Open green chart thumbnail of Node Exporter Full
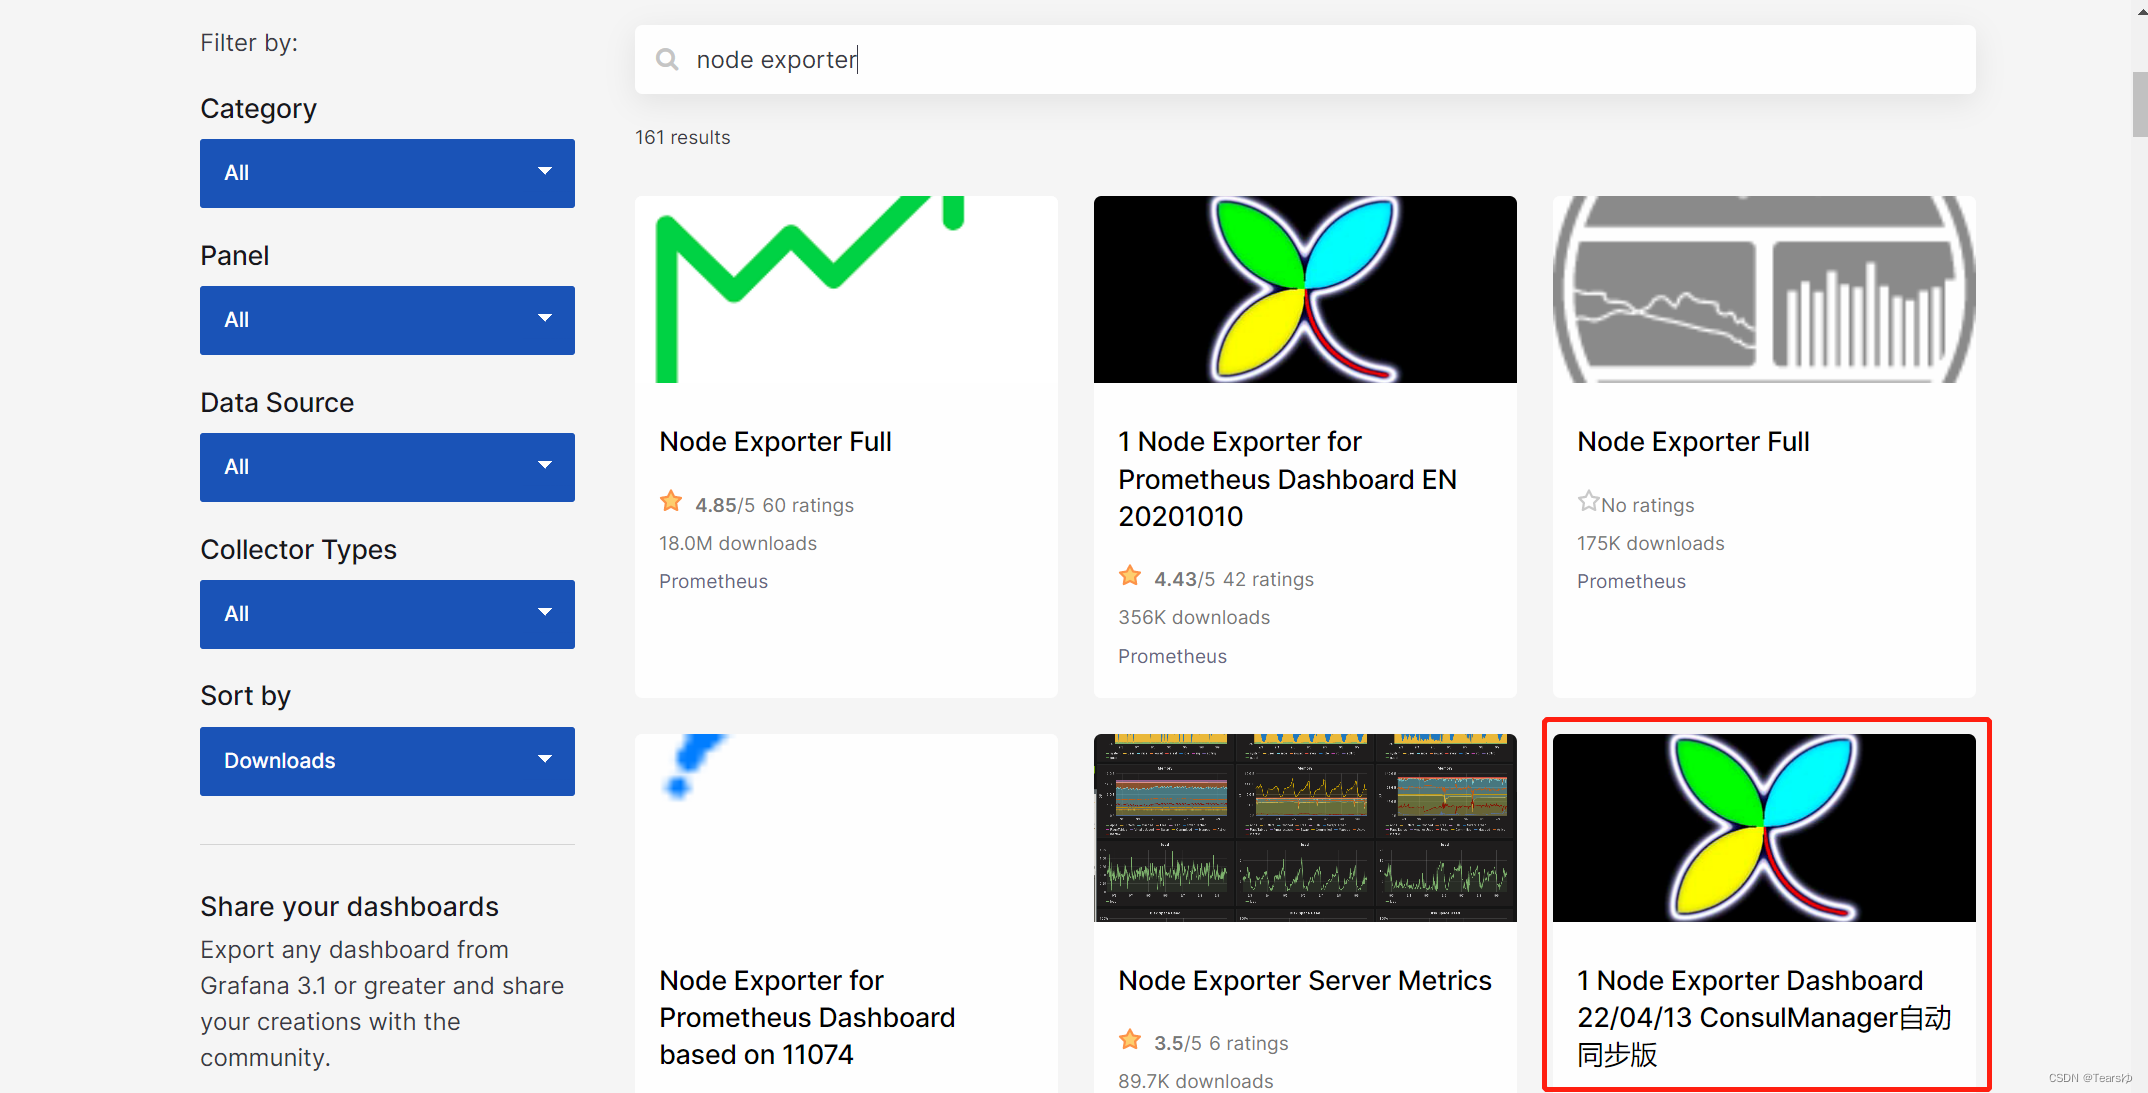 click(846, 289)
